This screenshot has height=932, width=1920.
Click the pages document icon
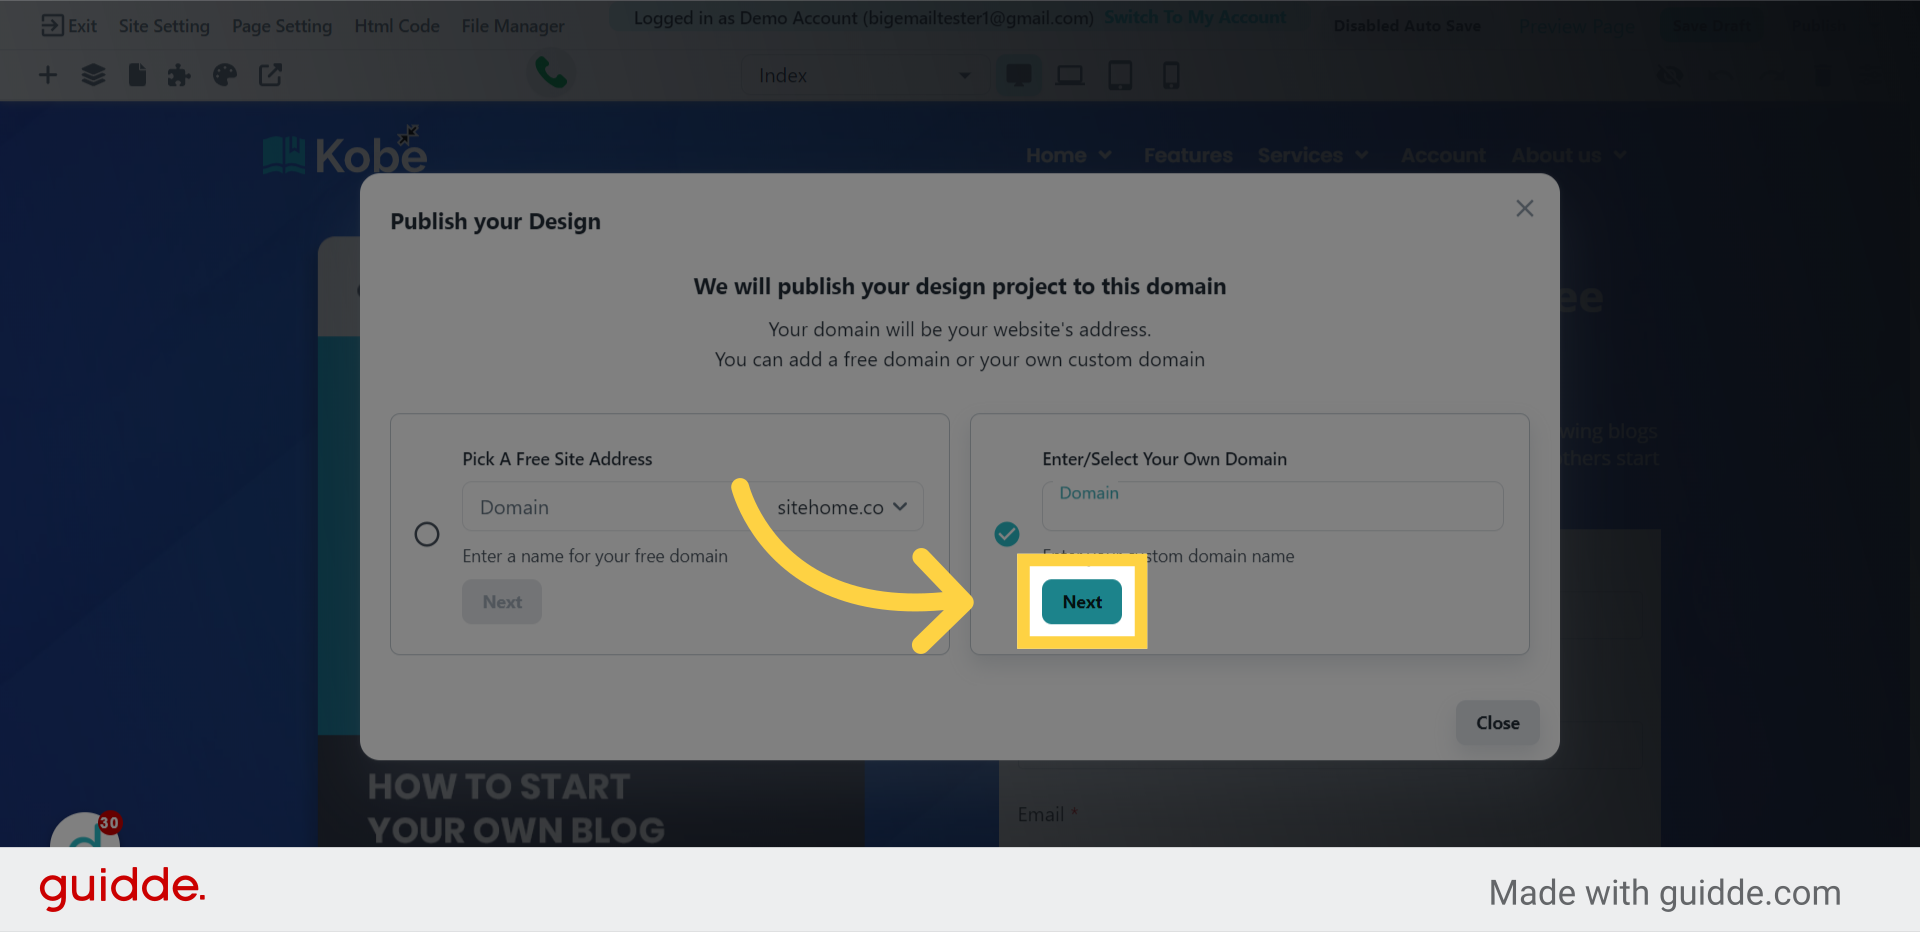[137, 75]
